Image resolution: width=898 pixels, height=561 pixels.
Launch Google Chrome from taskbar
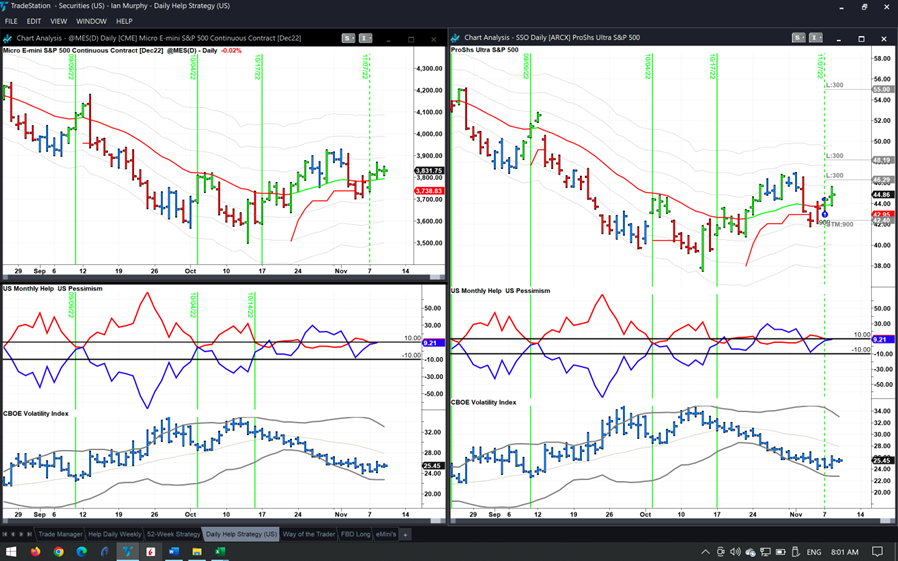pyautogui.click(x=59, y=552)
